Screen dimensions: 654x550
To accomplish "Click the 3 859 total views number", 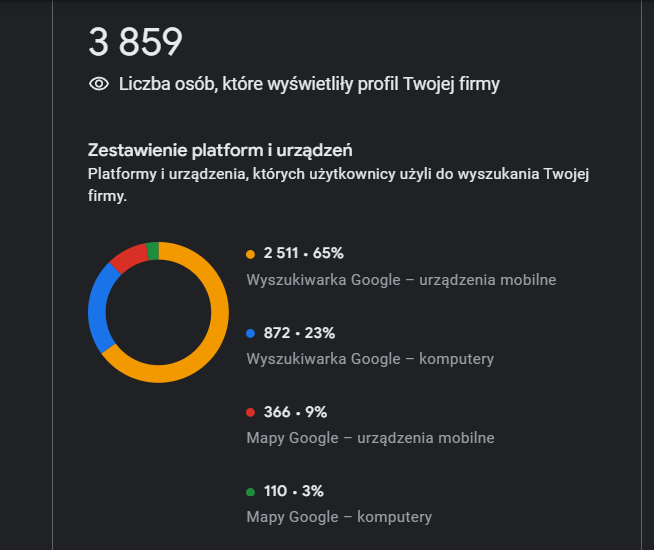I will [x=135, y=42].
